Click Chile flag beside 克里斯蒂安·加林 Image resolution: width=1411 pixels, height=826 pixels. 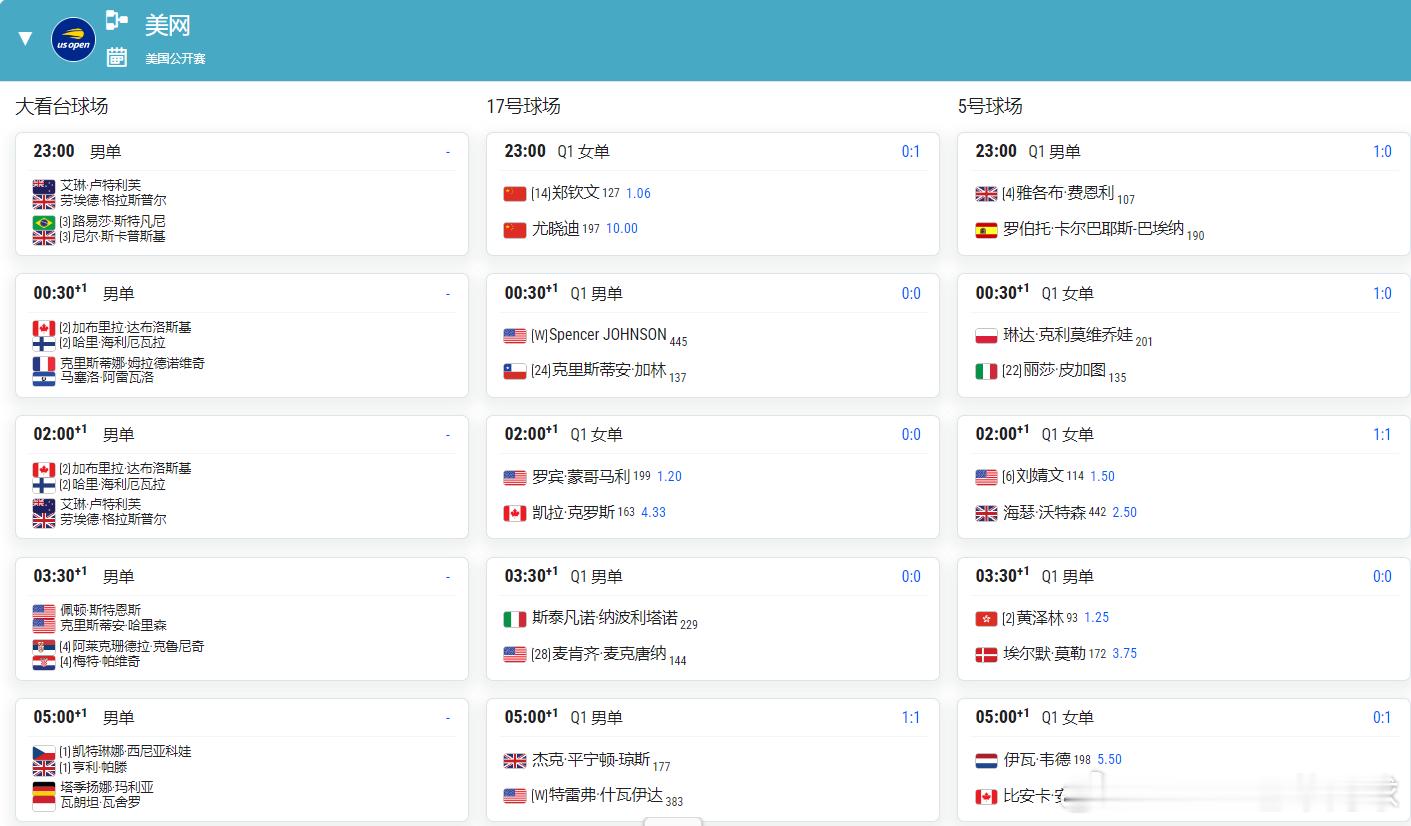pyautogui.click(x=515, y=371)
